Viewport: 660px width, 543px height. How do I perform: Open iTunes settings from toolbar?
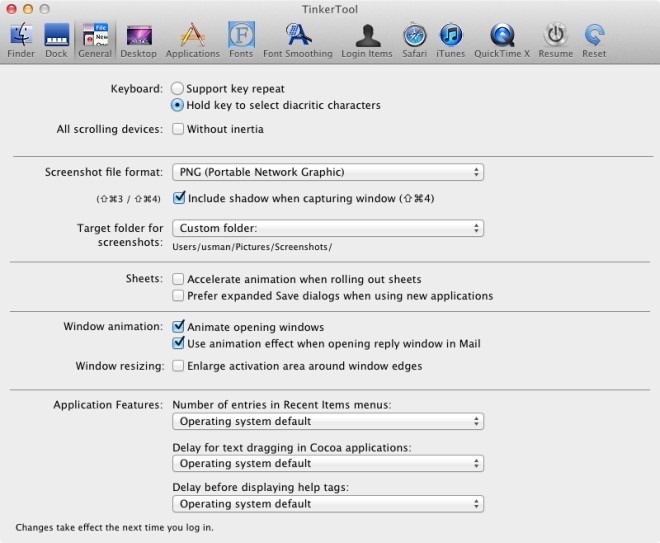tap(451, 40)
